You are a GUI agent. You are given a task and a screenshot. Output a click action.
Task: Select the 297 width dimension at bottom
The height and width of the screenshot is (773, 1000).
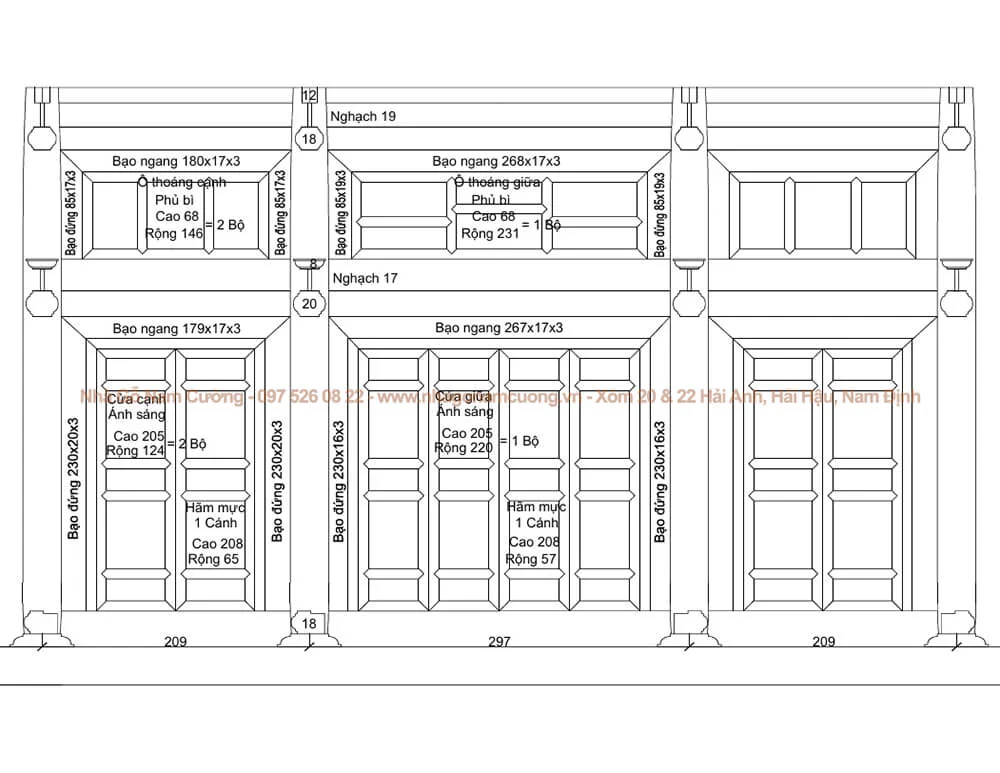tap(499, 642)
